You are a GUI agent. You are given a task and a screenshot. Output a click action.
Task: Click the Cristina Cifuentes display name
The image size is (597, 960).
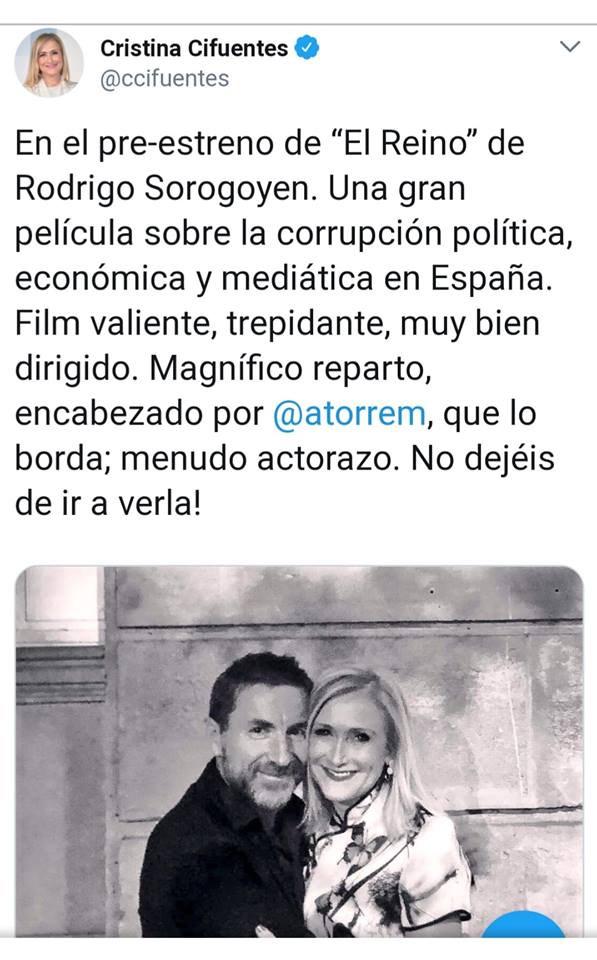coord(194,48)
